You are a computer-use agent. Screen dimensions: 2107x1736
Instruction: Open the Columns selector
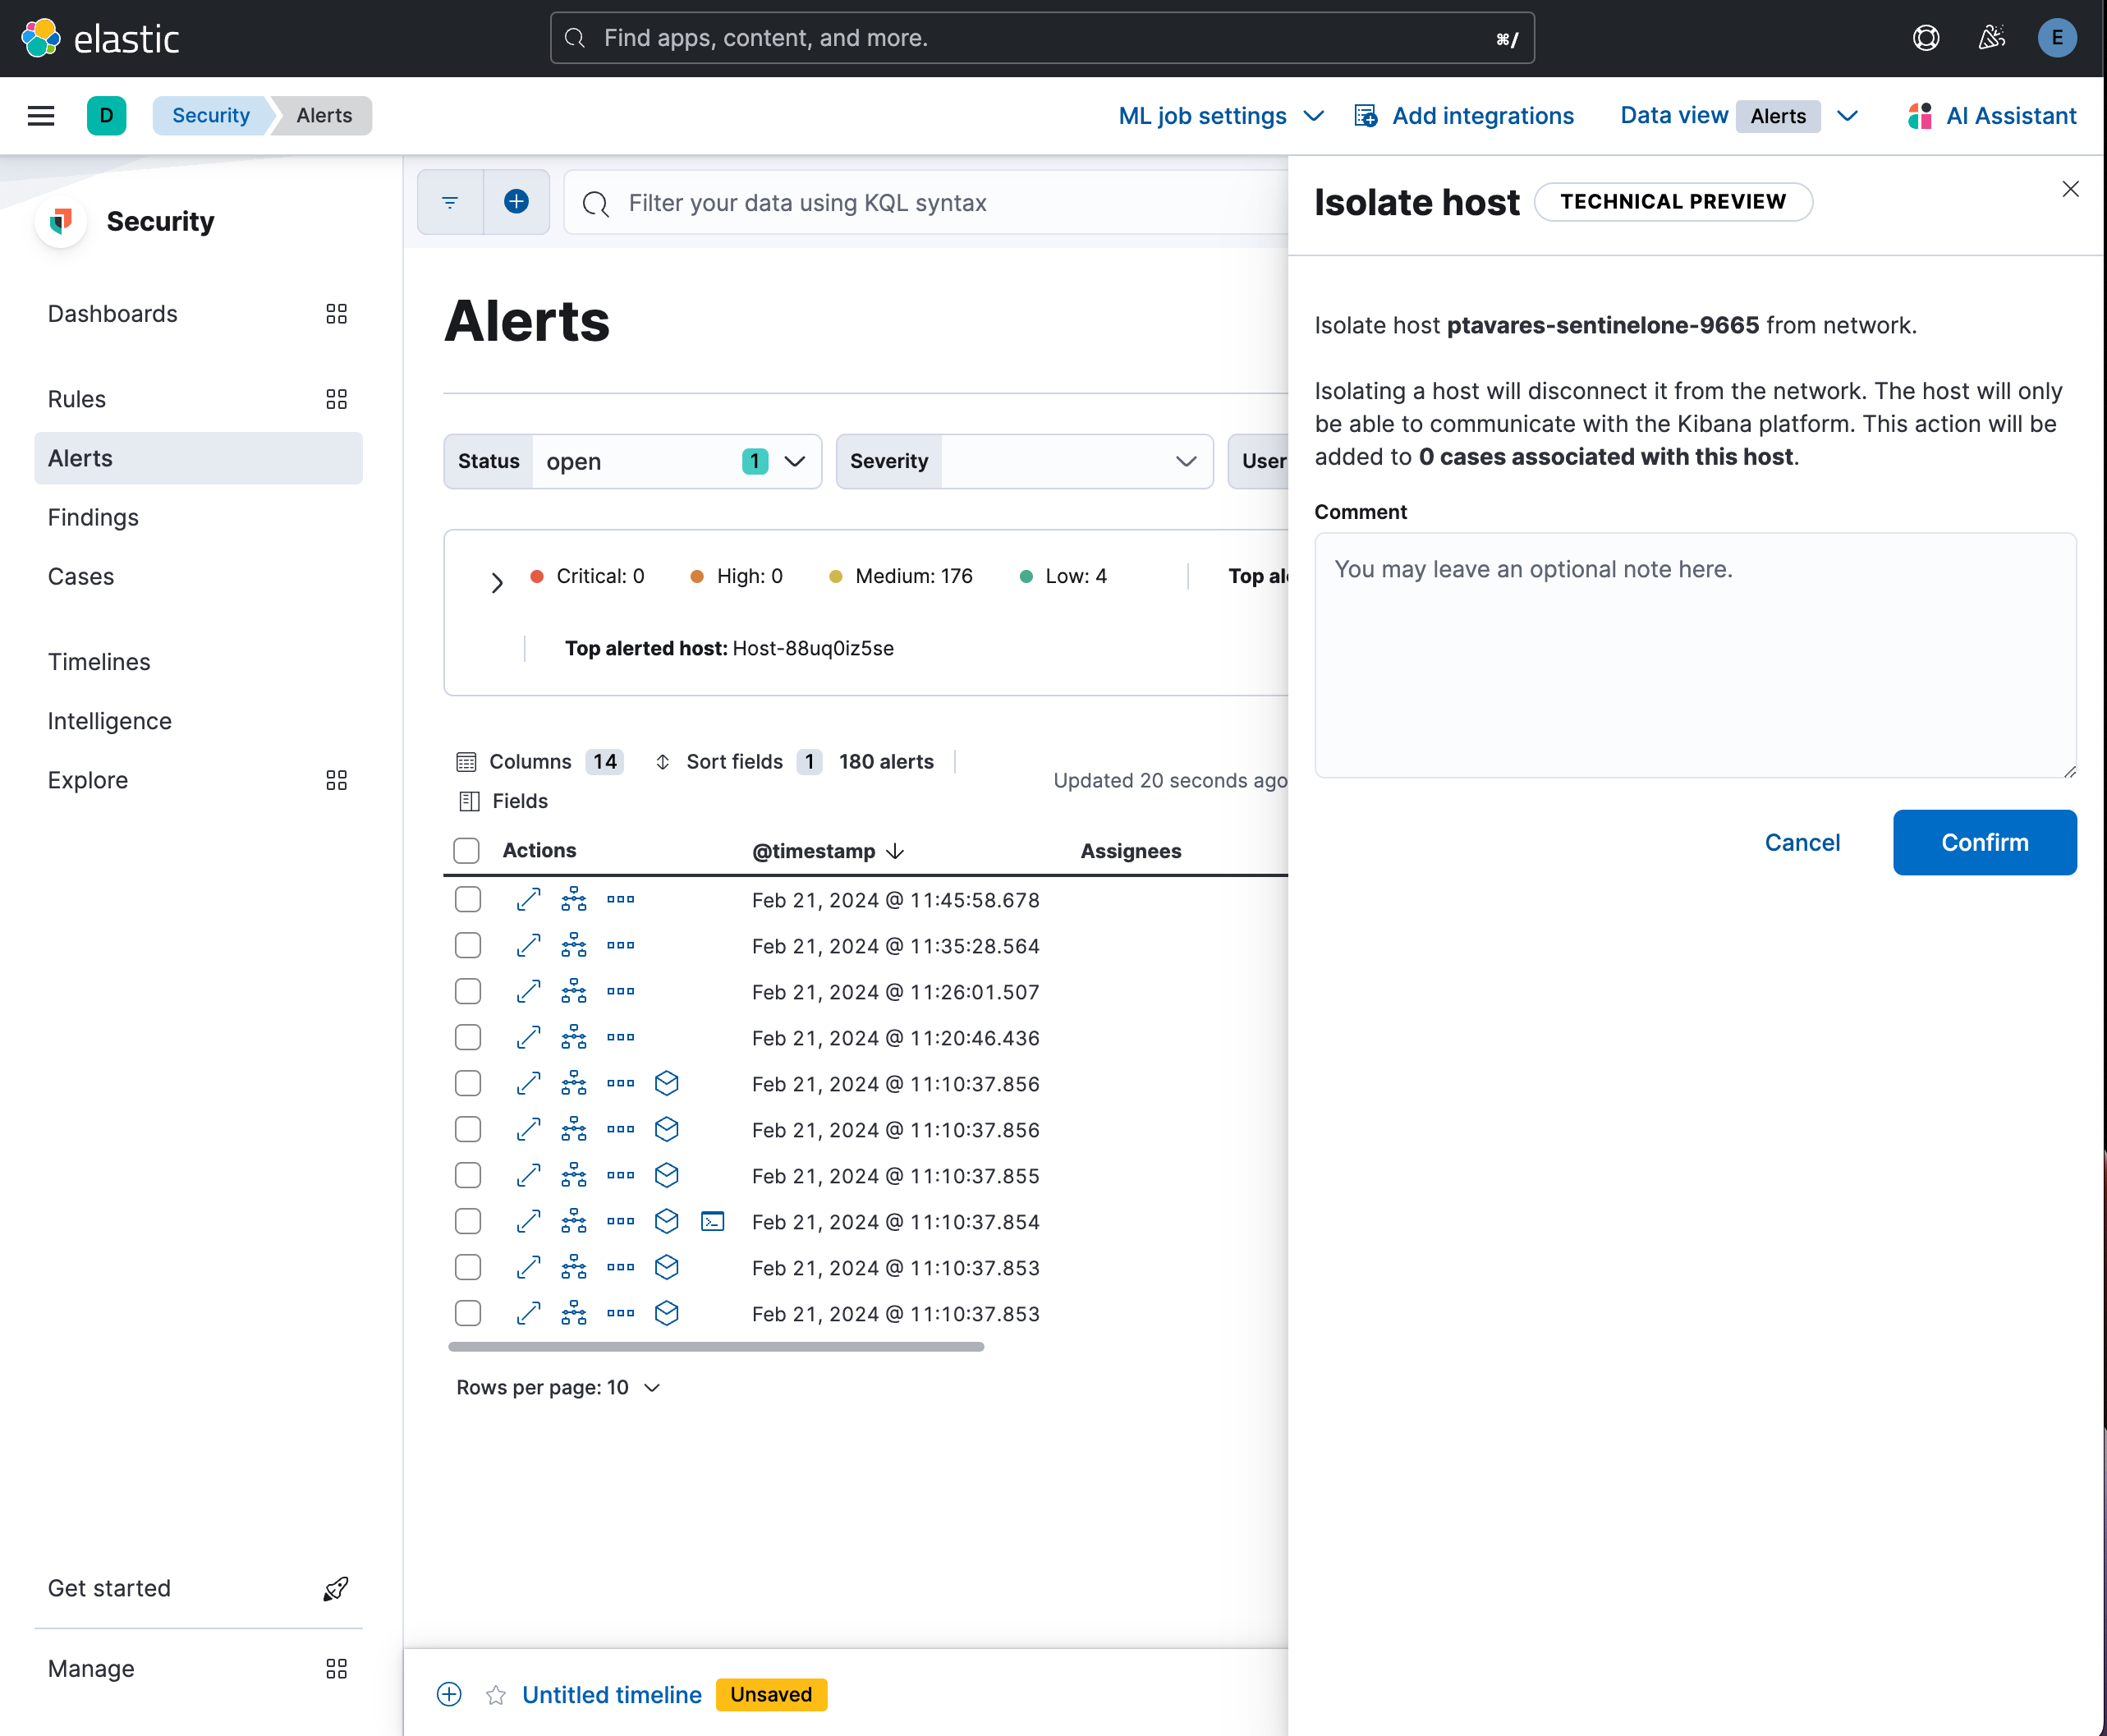coord(539,762)
